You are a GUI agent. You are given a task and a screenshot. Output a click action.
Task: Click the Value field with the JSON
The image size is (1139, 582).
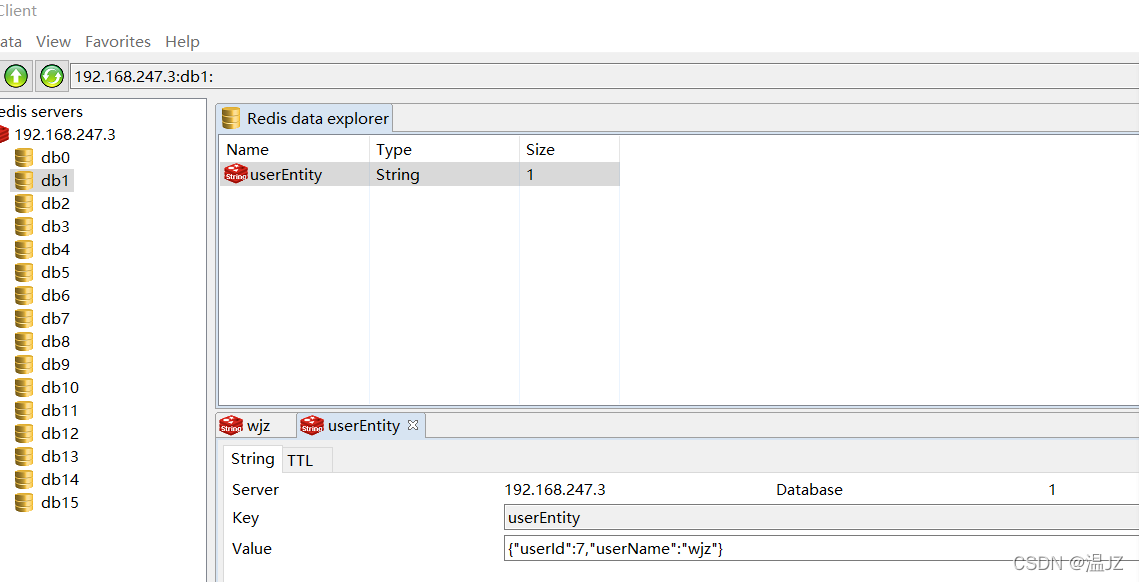822,549
